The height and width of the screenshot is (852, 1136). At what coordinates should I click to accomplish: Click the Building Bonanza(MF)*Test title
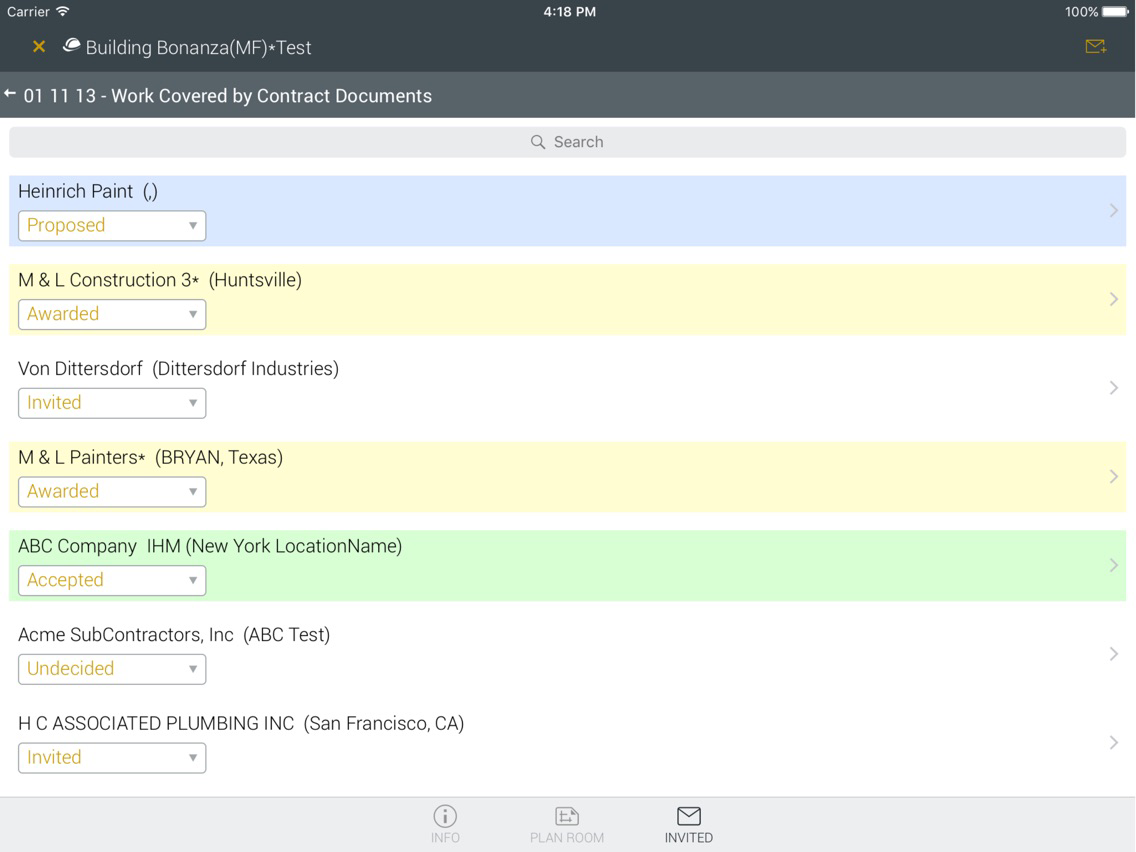point(199,48)
